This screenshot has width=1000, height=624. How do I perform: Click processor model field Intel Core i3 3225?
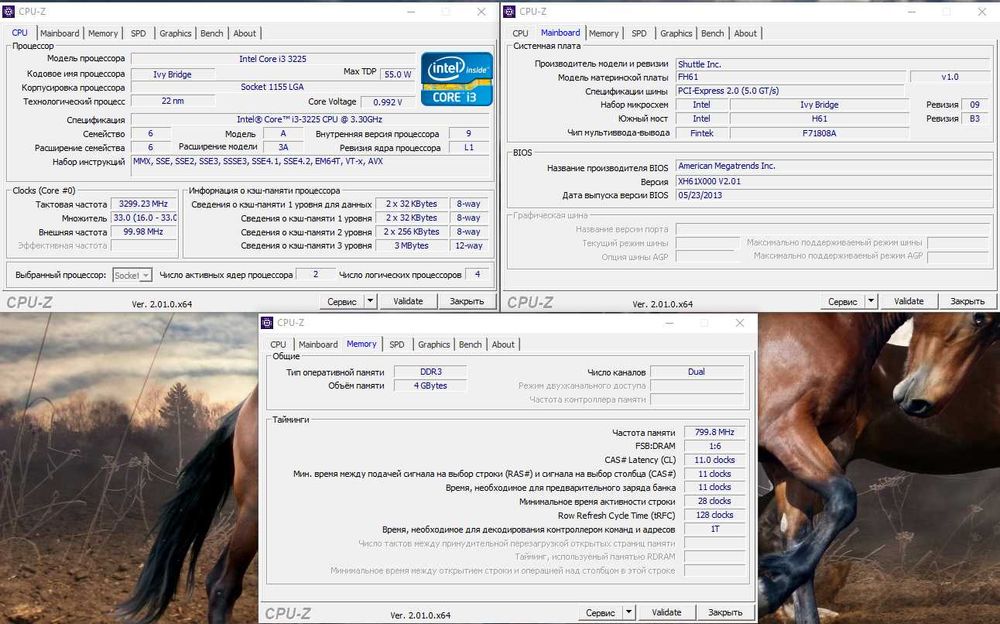pyautogui.click(x=273, y=59)
